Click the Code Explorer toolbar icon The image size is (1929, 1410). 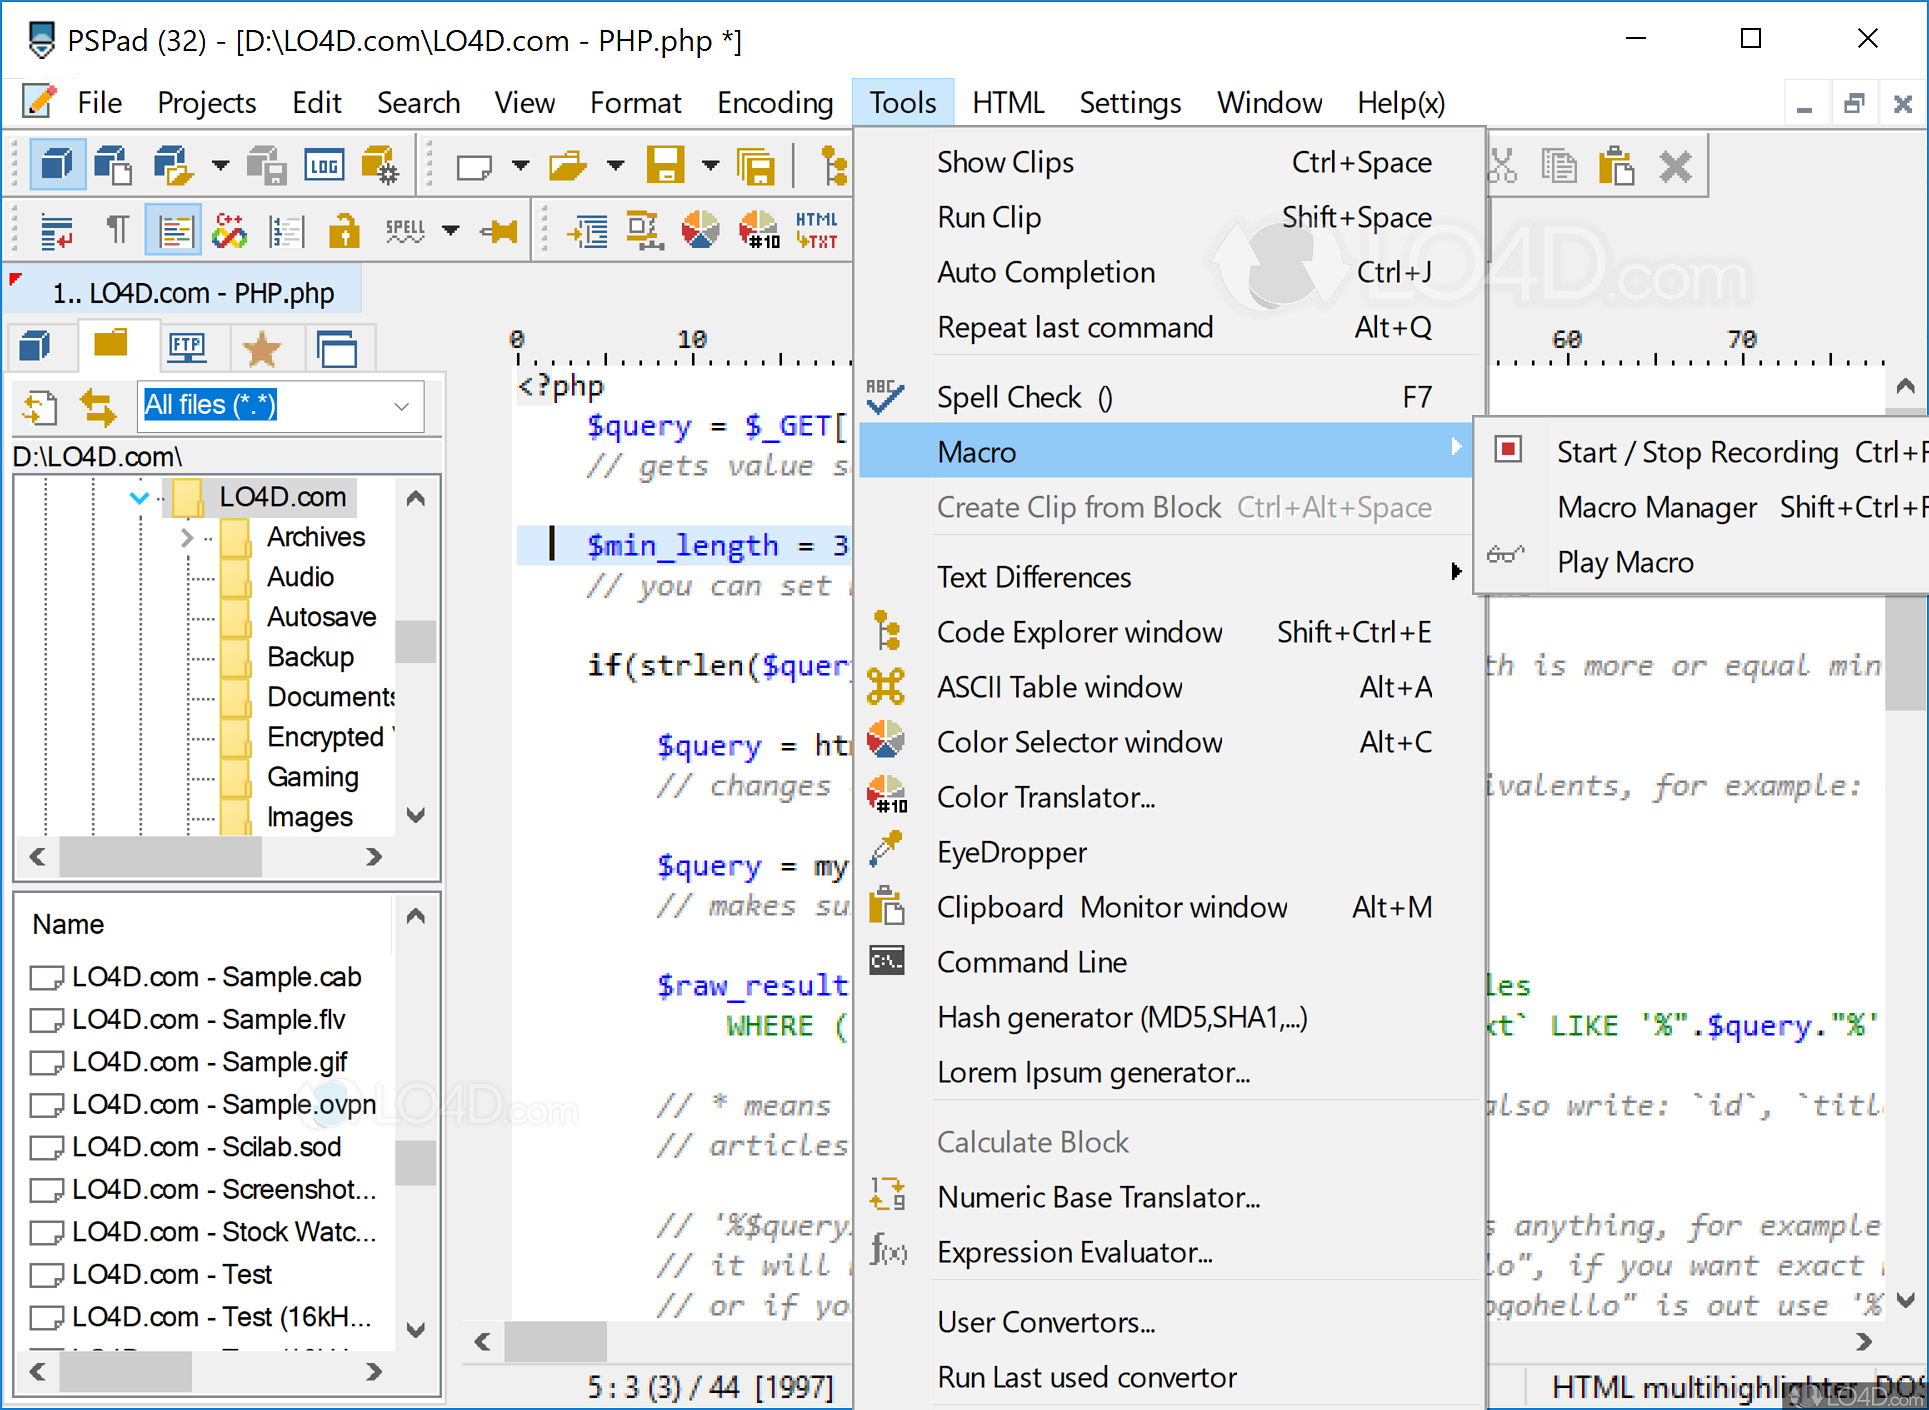pos(834,164)
